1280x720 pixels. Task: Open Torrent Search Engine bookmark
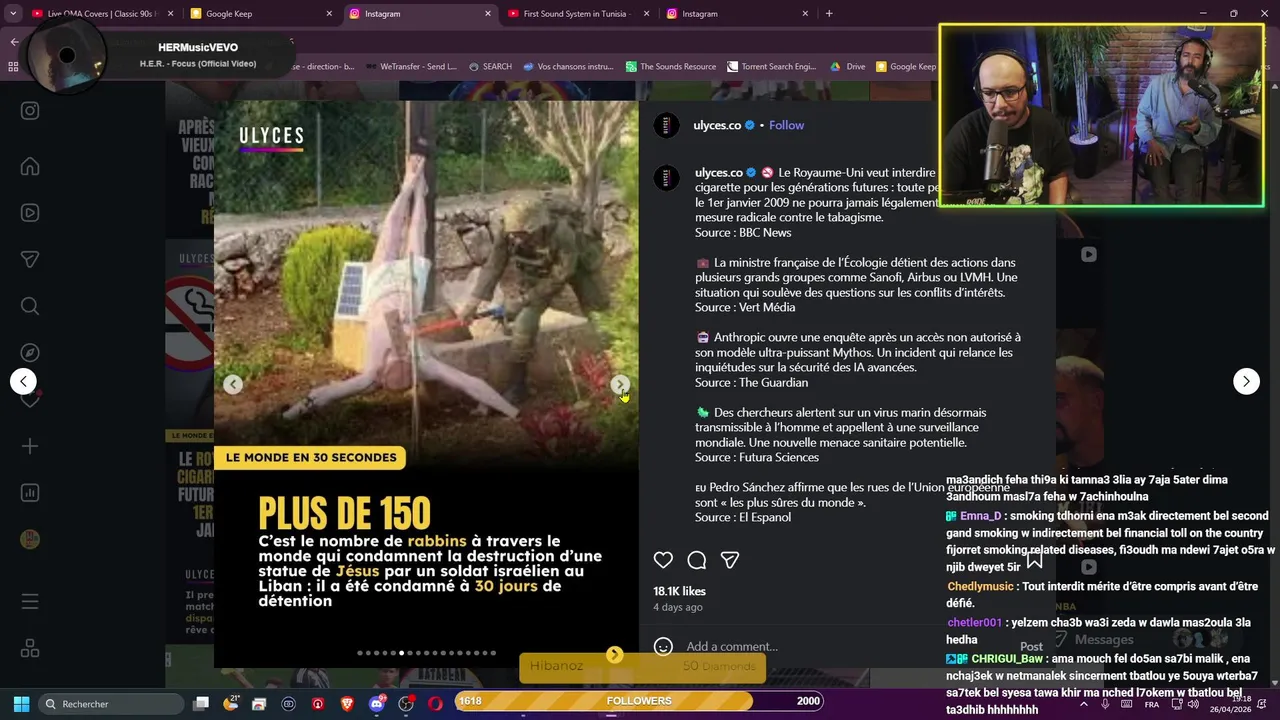tap(771, 67)
